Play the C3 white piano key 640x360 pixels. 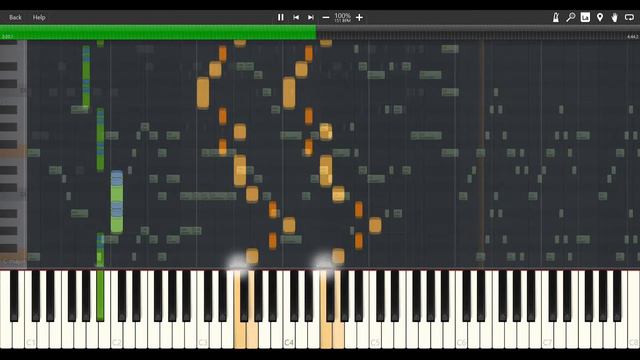[x=202, y=335]
